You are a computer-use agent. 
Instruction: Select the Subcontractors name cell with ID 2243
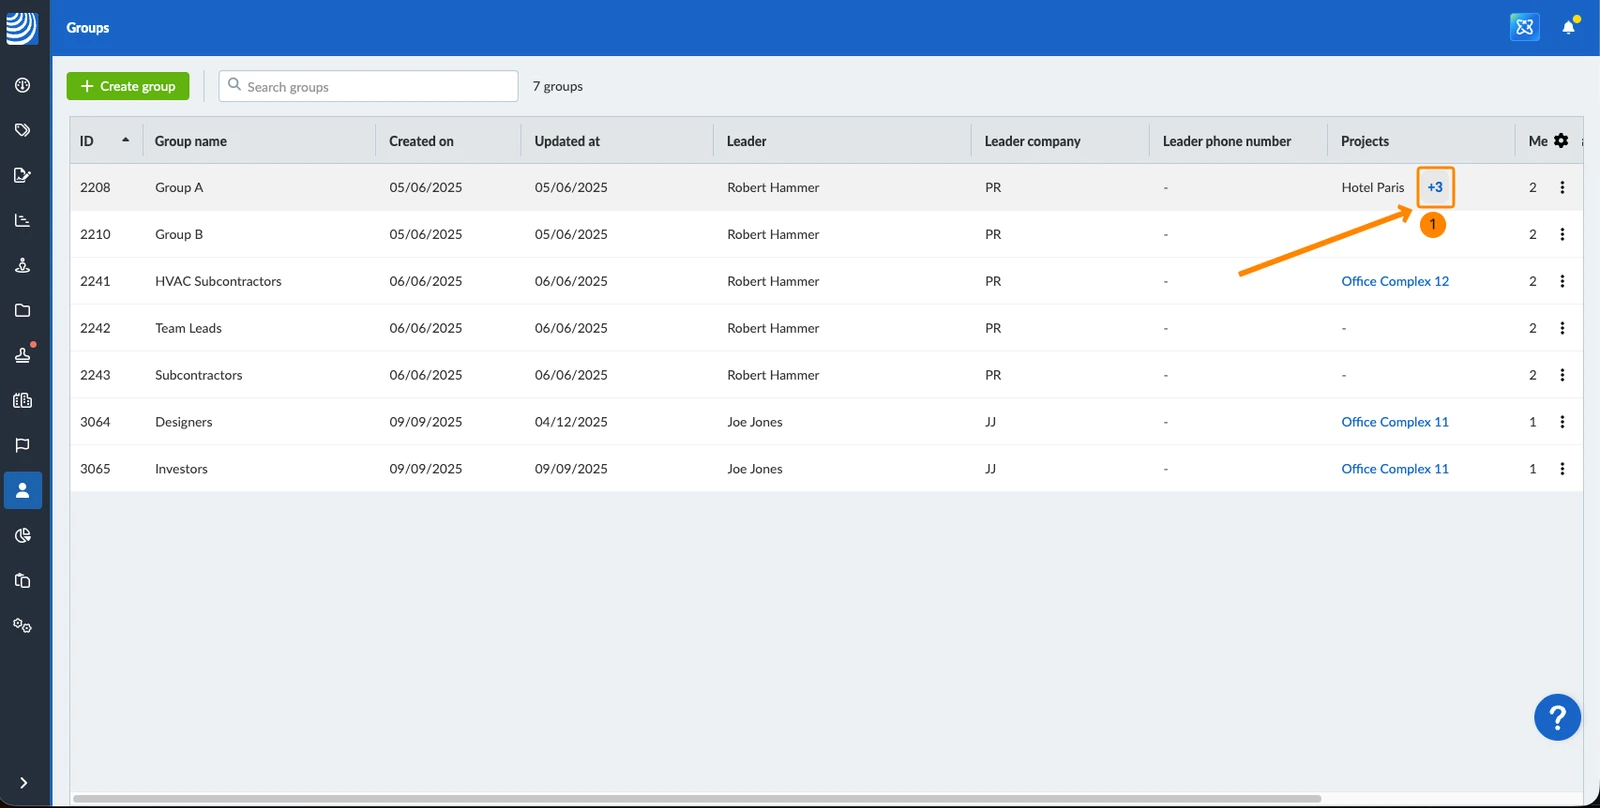[x=198, y=375]
